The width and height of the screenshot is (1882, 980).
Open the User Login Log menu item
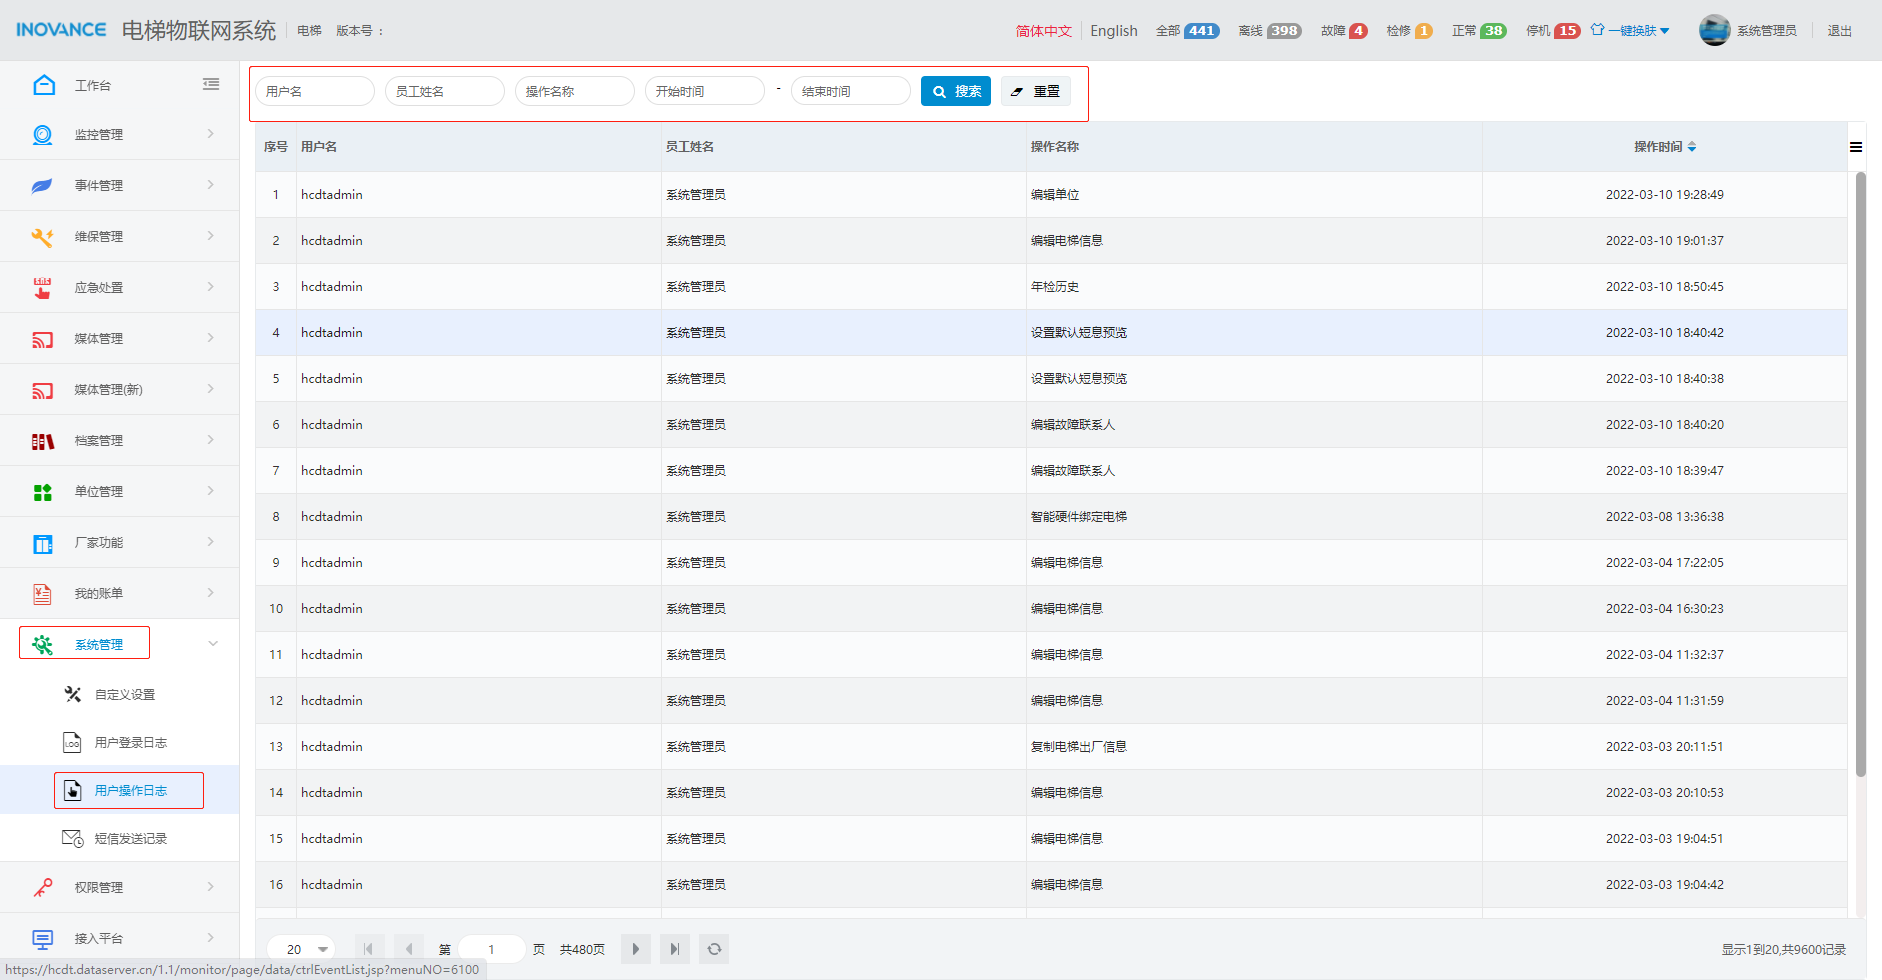click(130, 743)
